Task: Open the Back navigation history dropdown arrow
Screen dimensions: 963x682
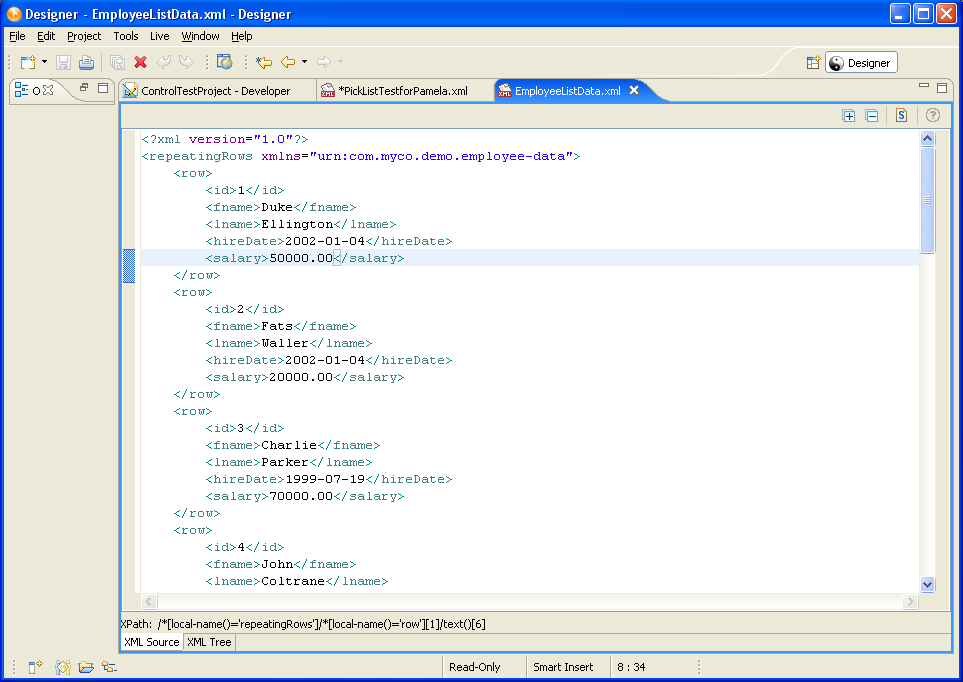Action: click(x=304, y=62)
